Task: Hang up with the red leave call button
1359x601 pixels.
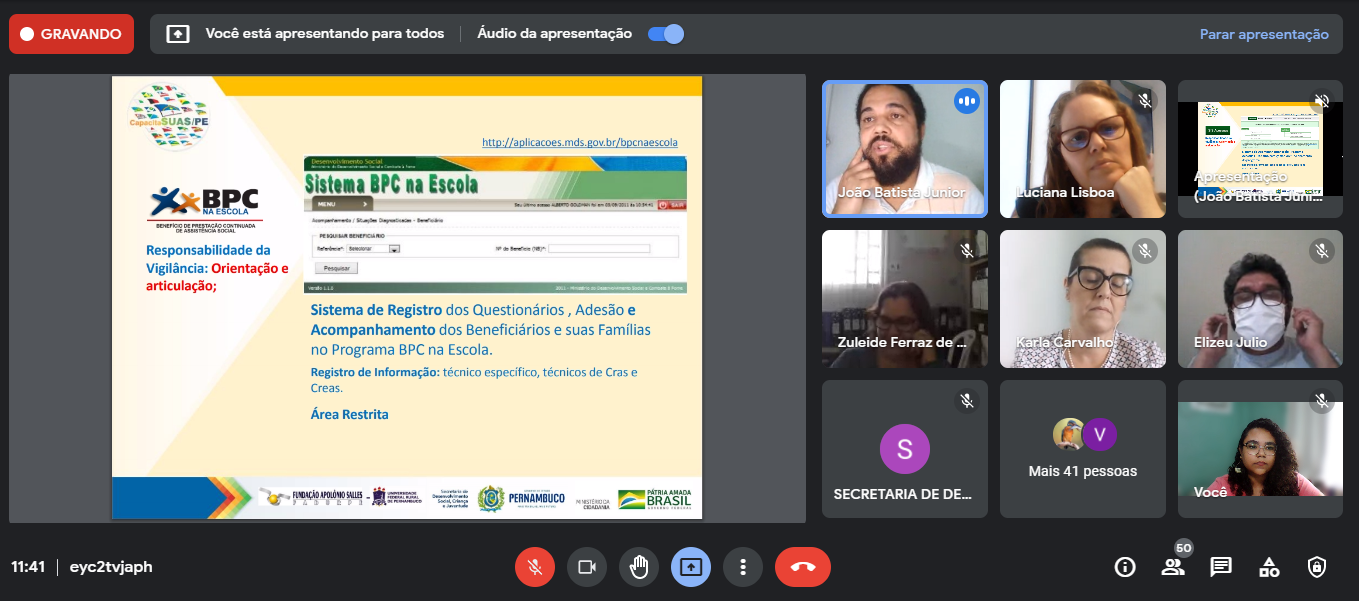Action: (x=802, y=567)
